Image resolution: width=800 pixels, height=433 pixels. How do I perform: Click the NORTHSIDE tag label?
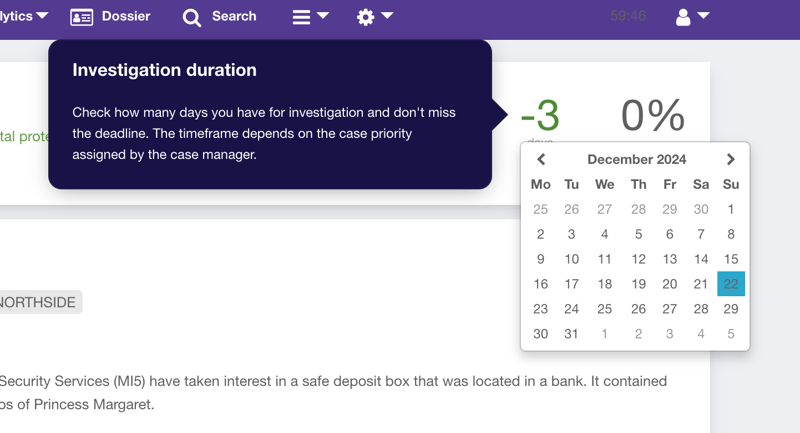pyautogui.click(x=38, y=302)
